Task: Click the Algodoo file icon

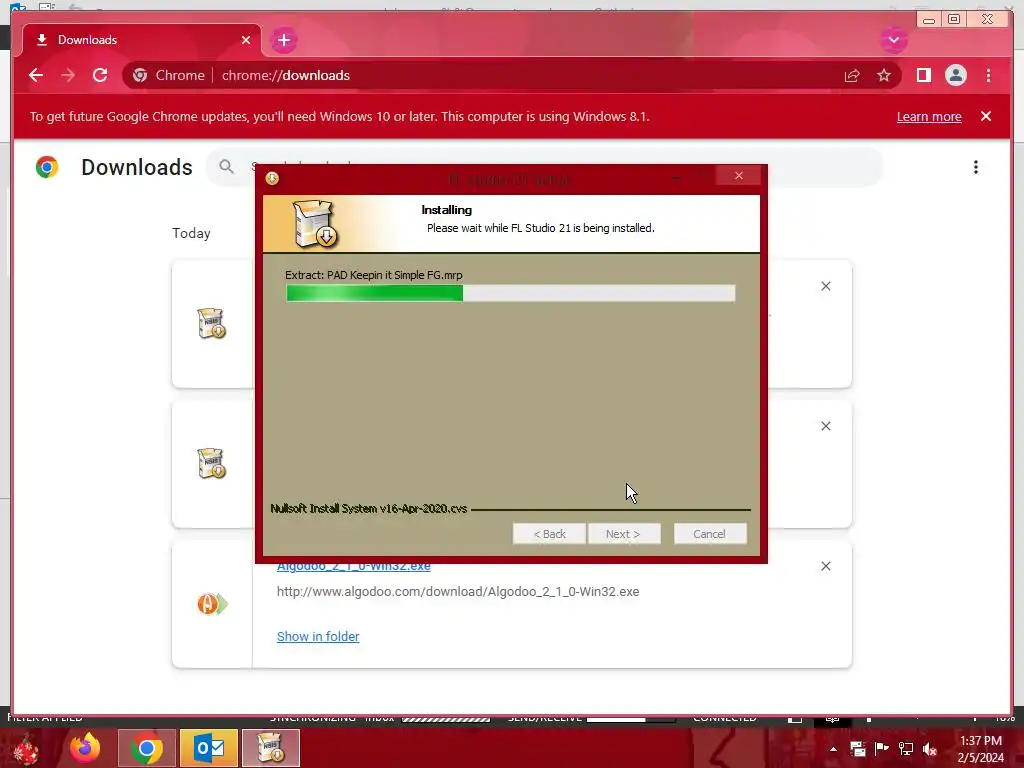Action: click(212, 603)
